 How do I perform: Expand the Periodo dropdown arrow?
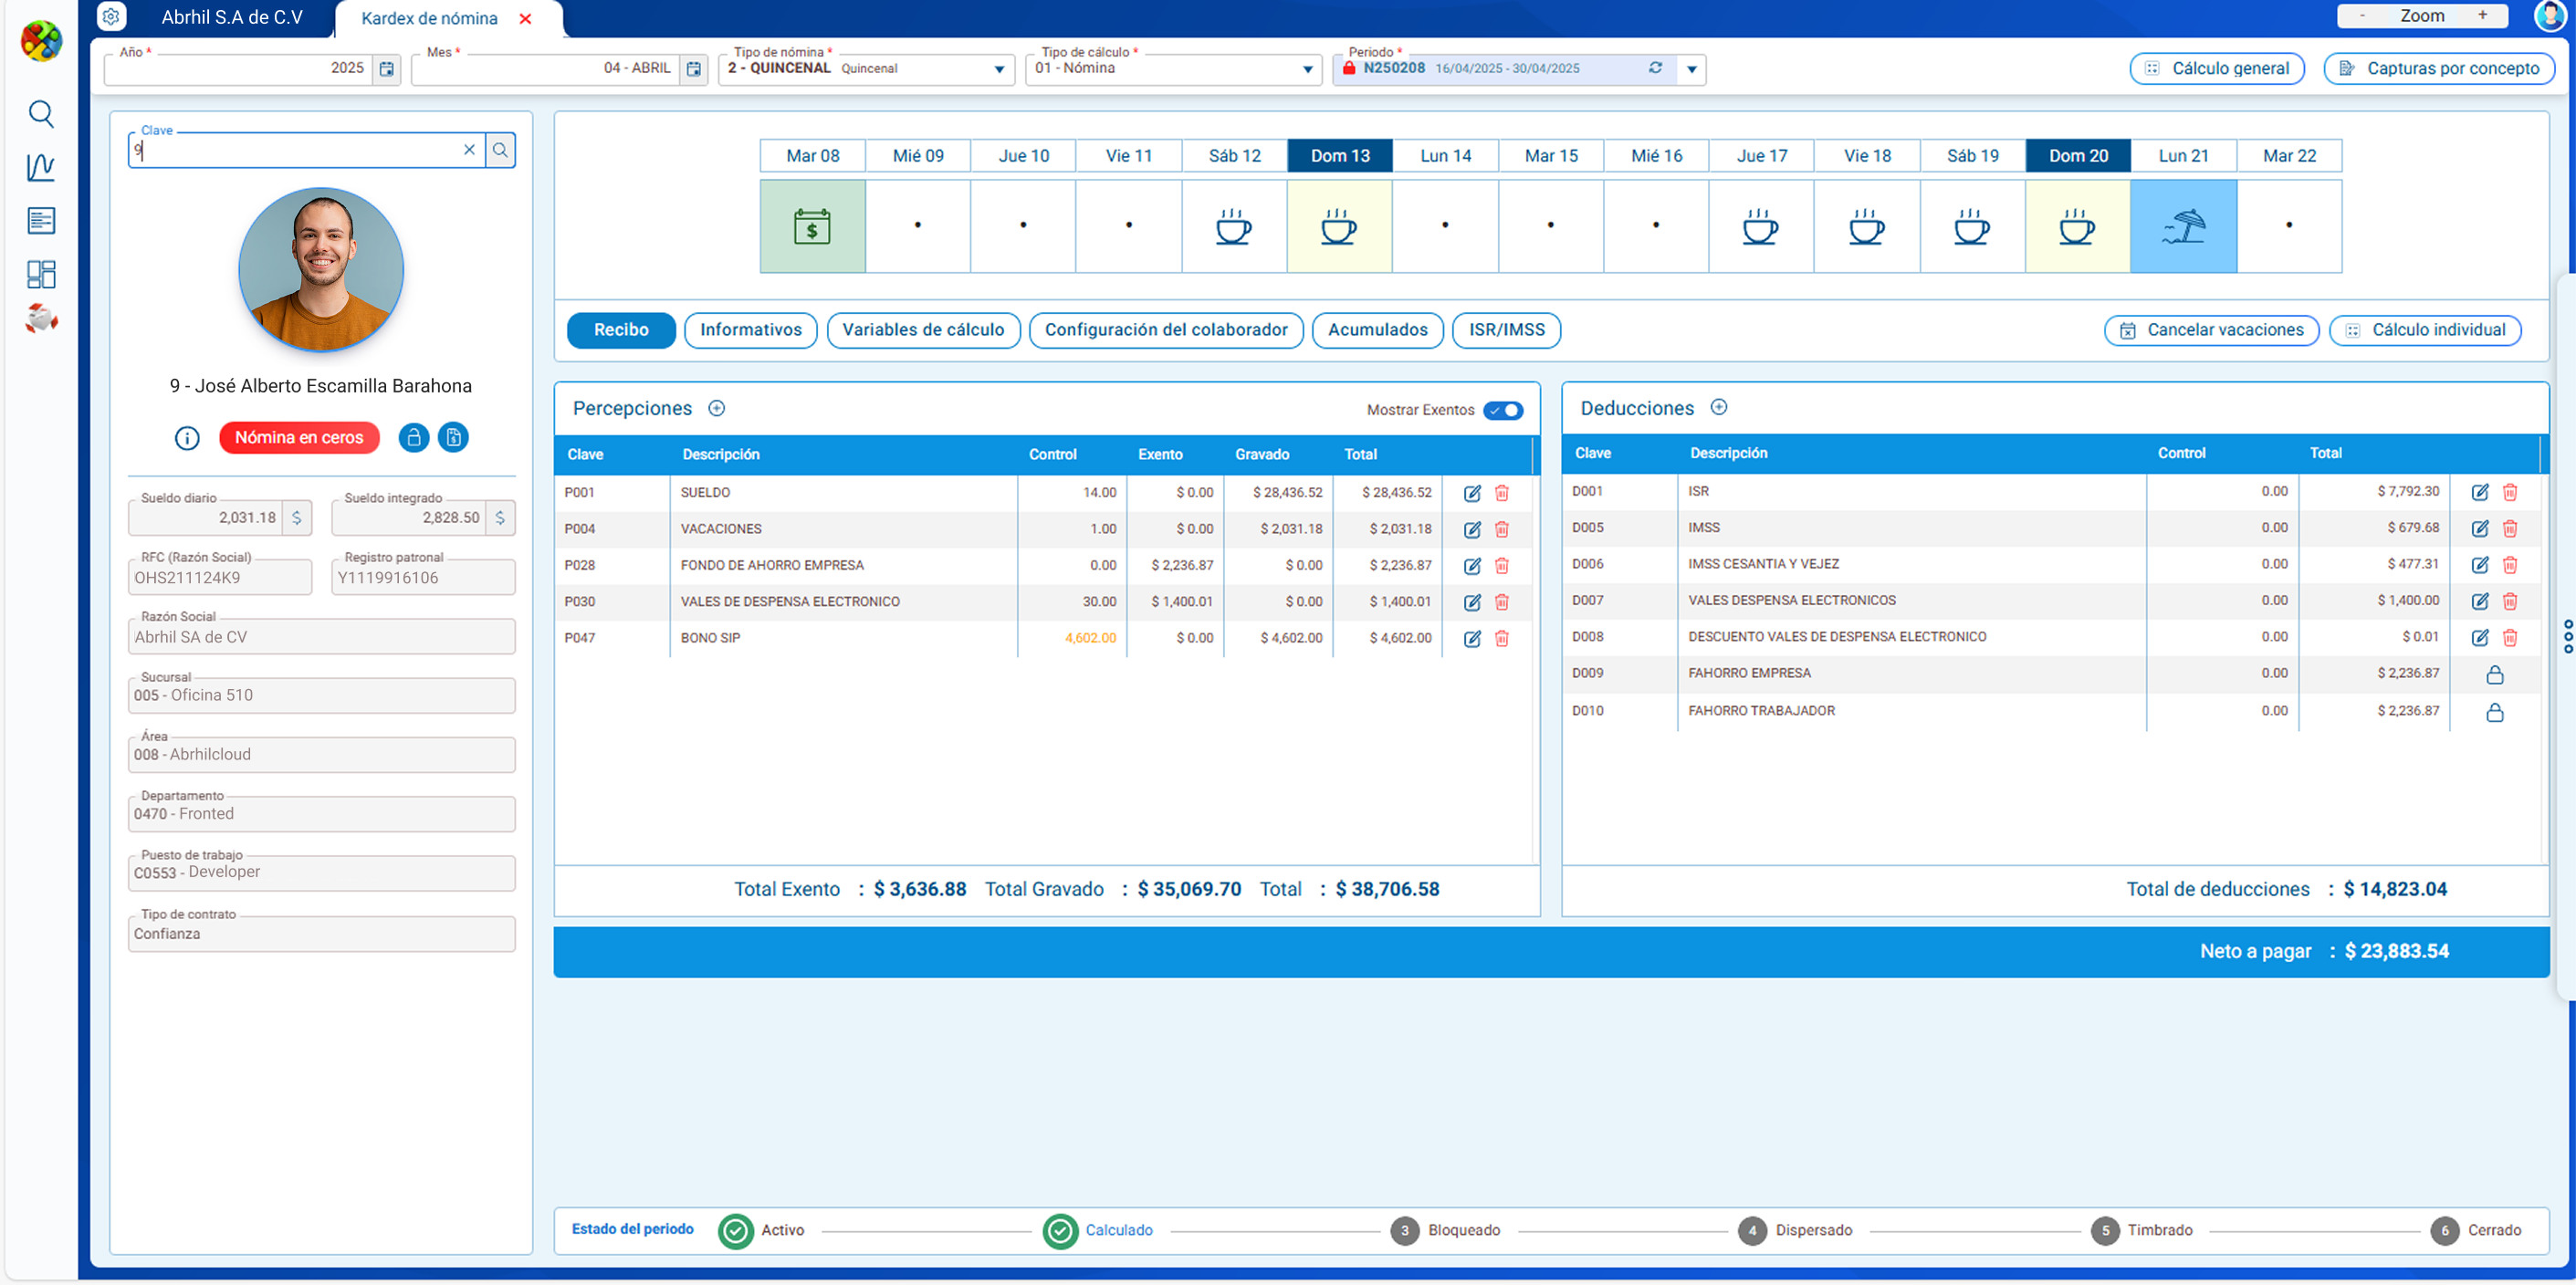(1692, 69)
